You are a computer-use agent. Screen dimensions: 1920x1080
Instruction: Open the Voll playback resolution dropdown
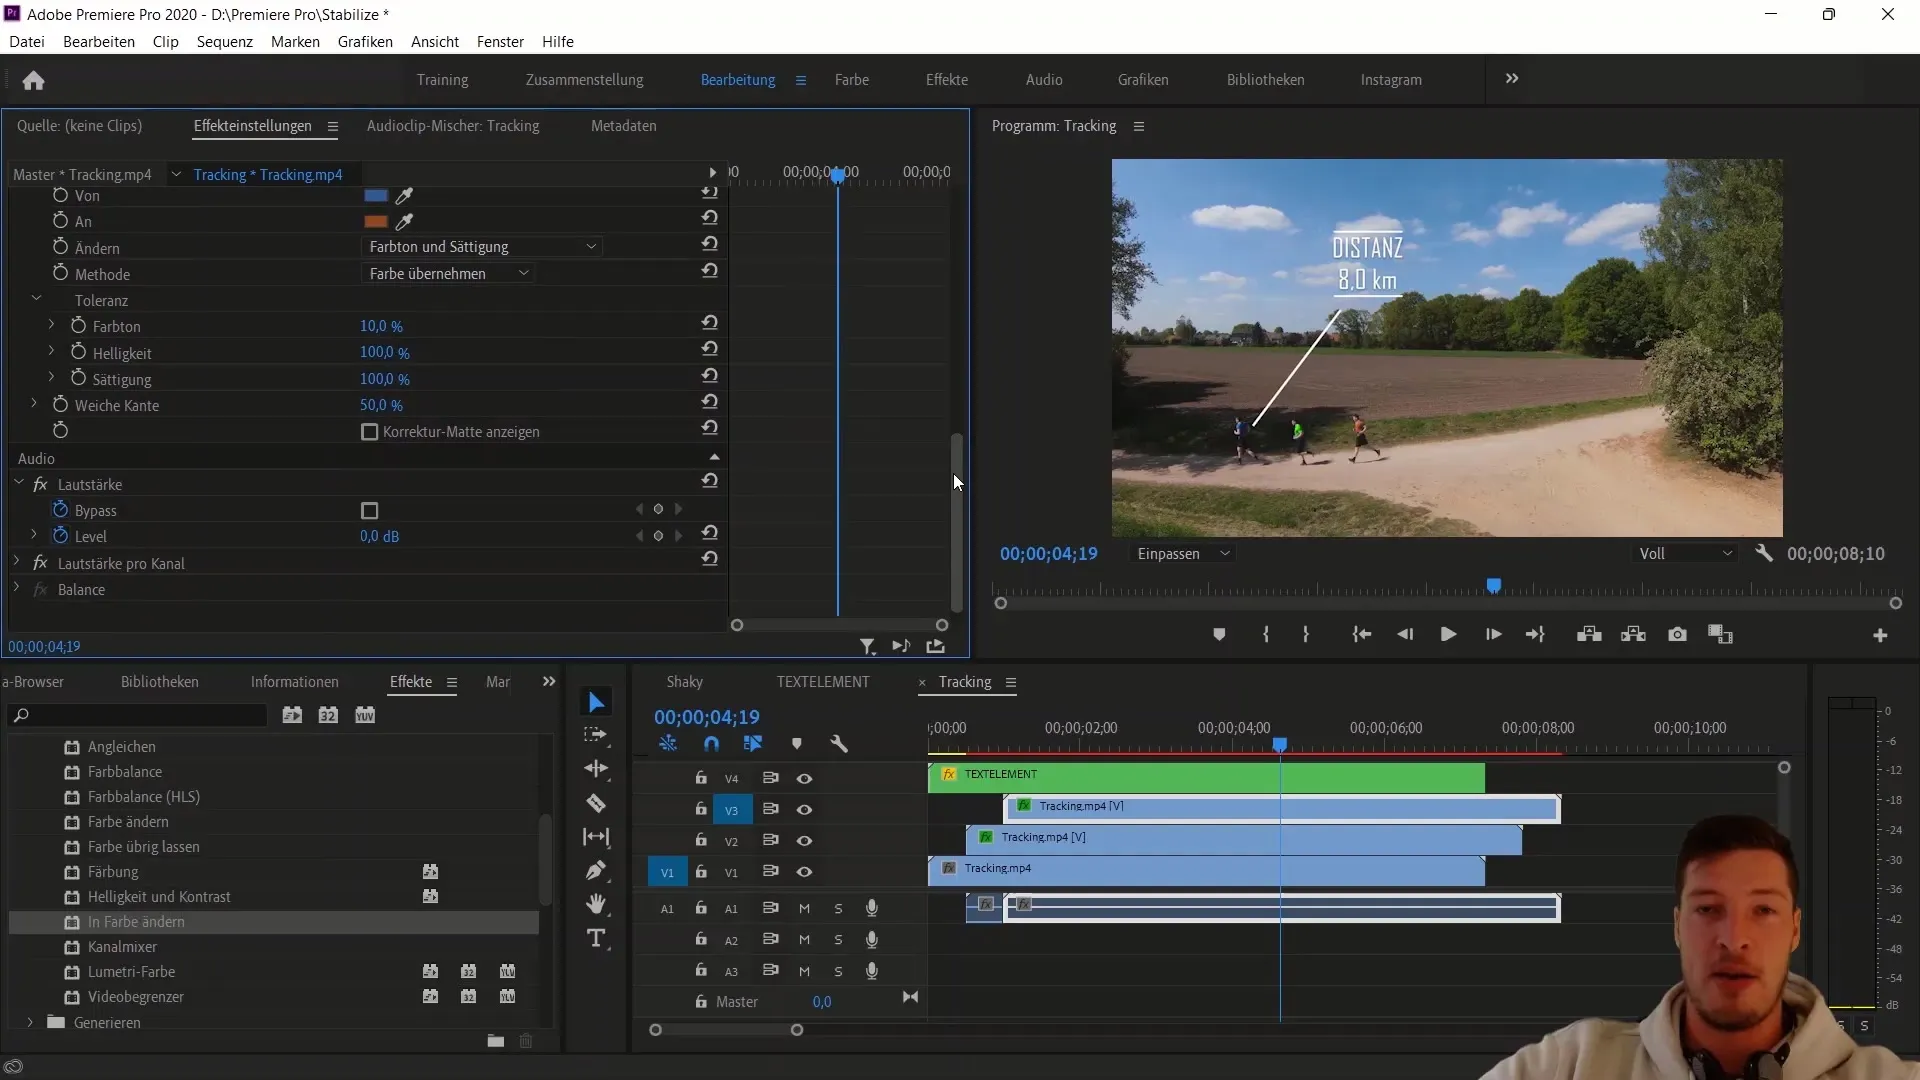(1686, 554)
